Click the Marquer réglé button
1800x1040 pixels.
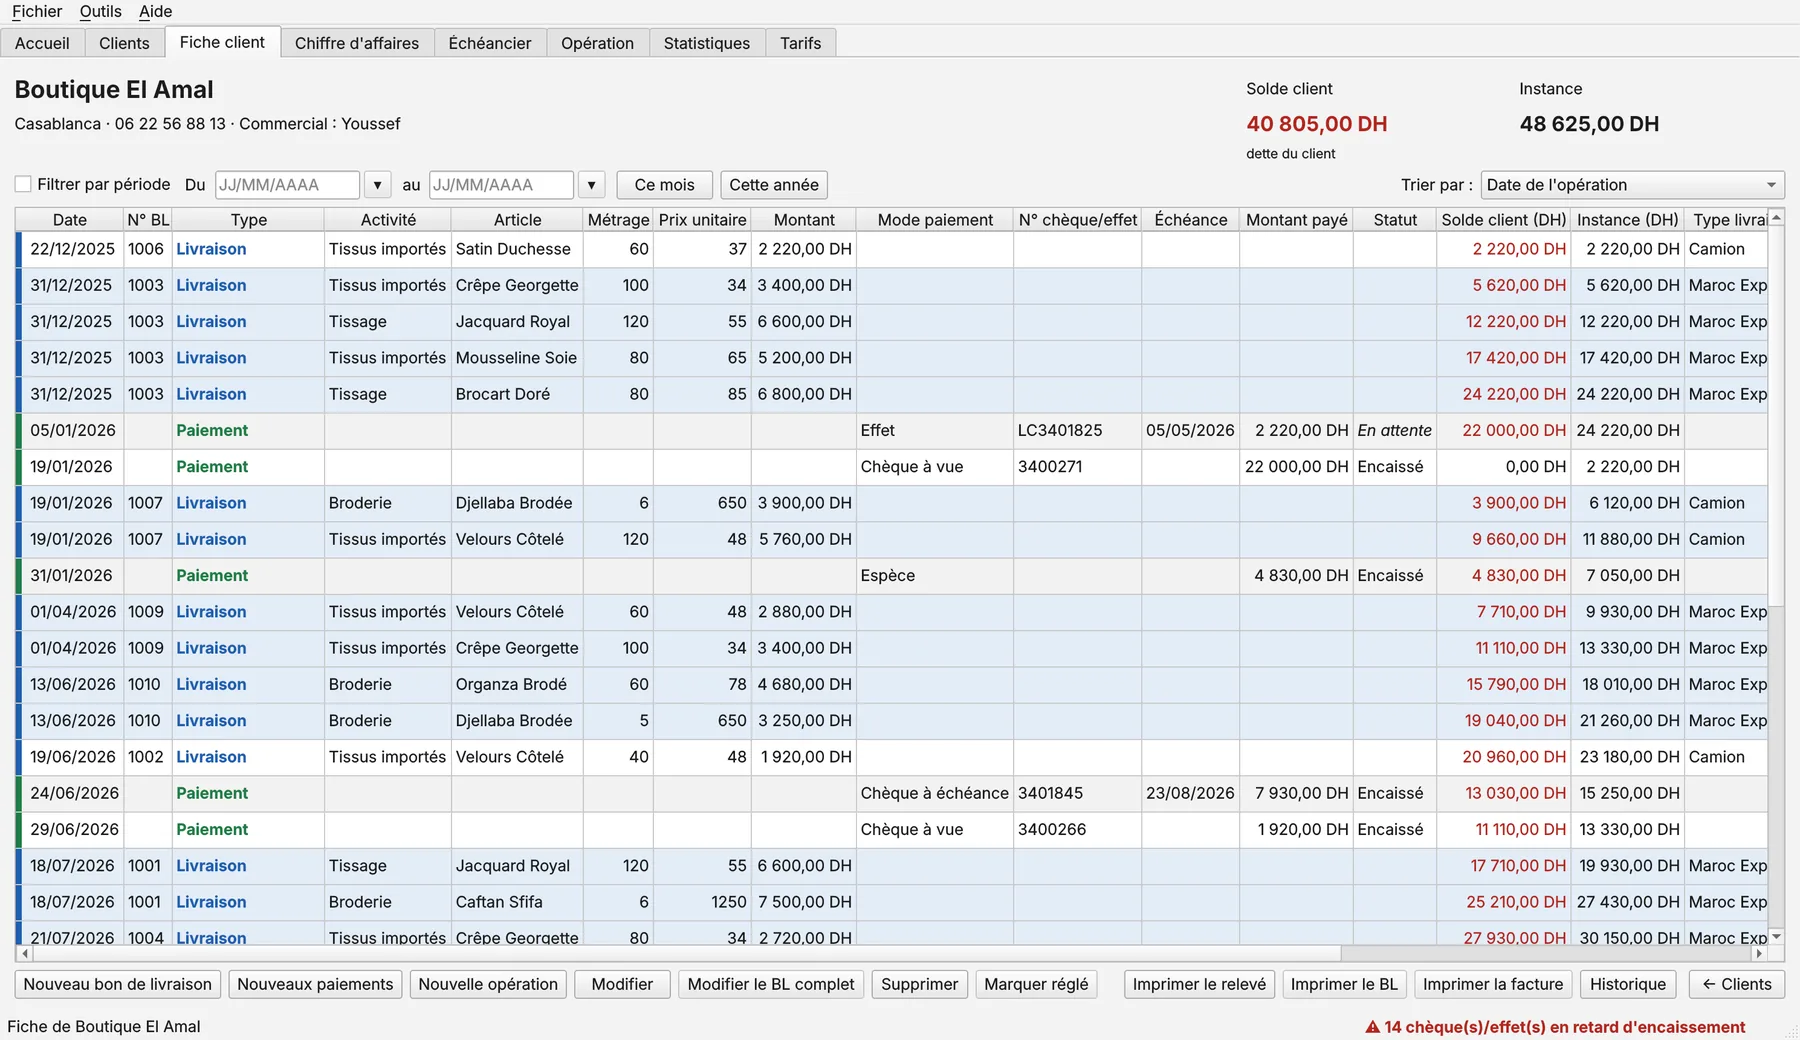pyautogui.click(x=1036, y=984)
